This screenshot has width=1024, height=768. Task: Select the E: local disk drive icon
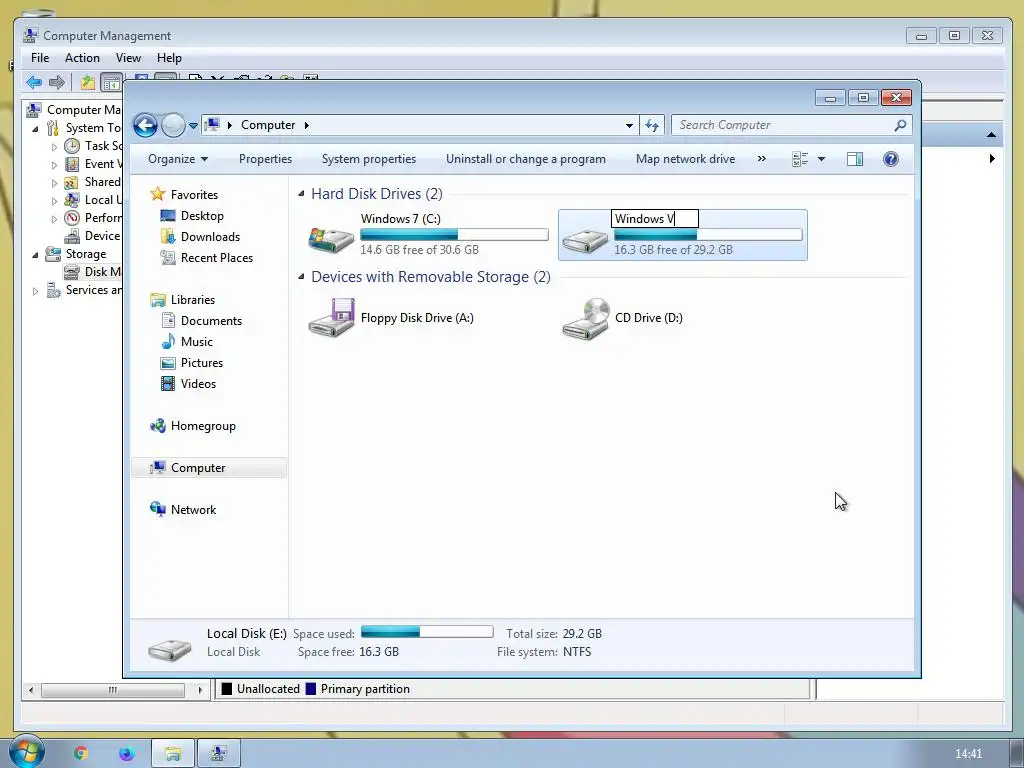585,240
